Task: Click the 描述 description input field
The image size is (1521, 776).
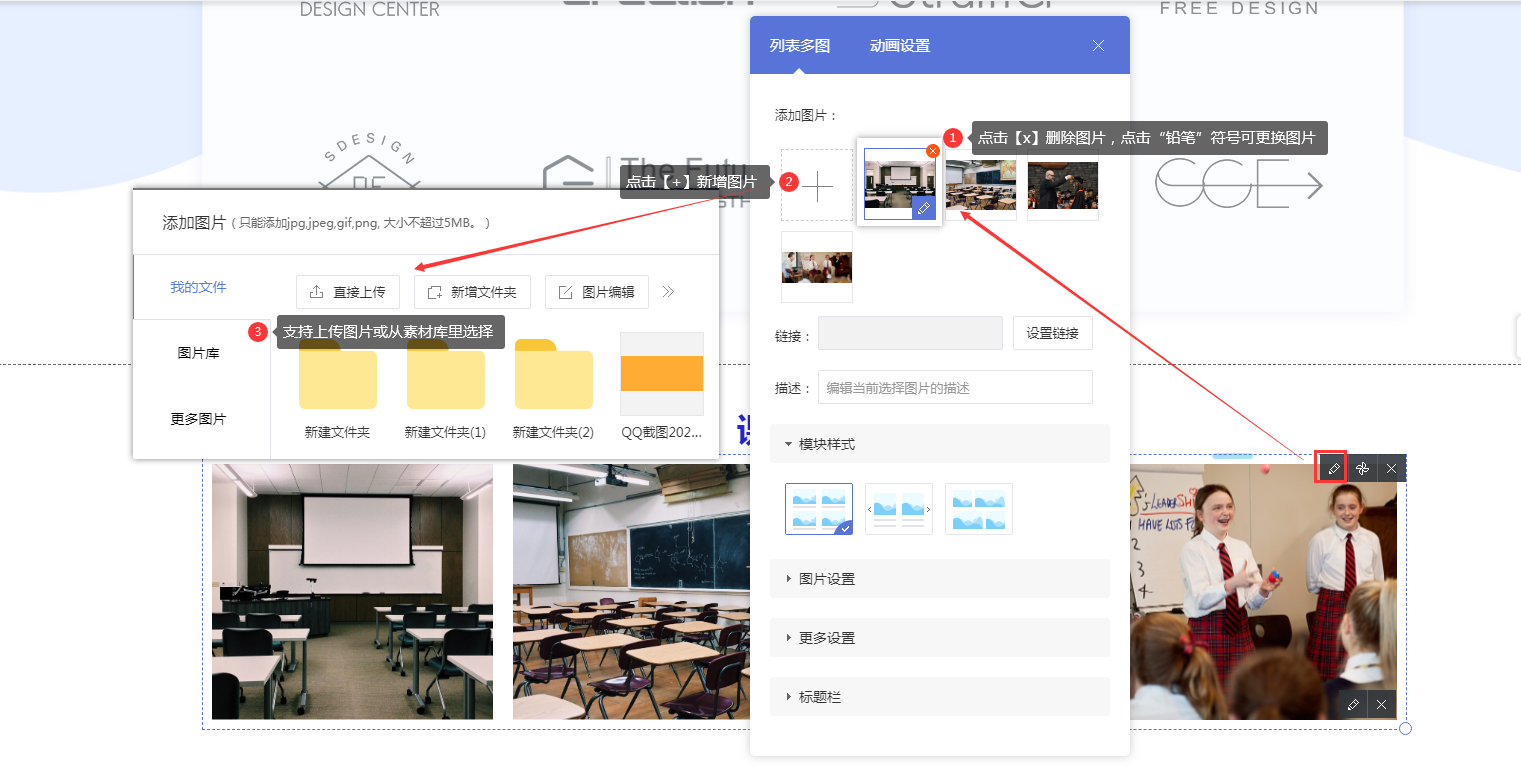Action: (955, 388)
